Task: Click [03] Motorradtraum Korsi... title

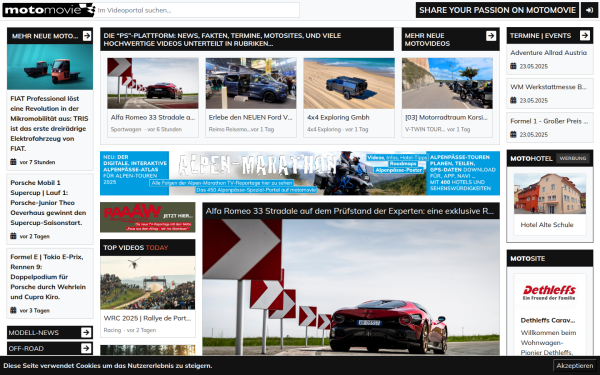Action: pyautogui.click(x=446, y=117)
